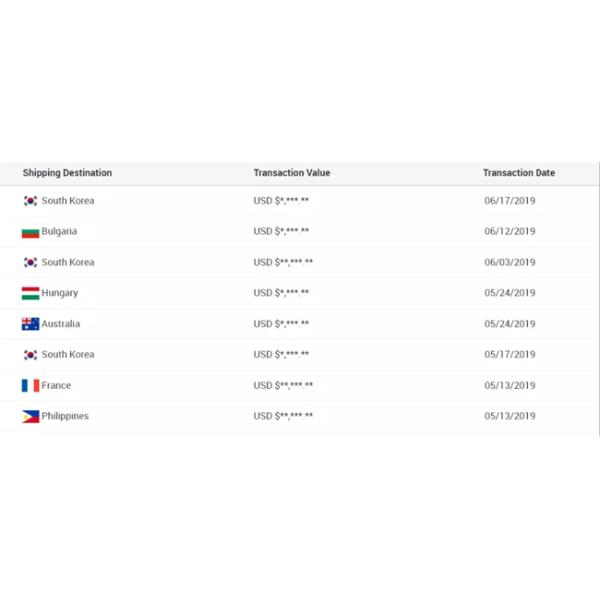Click the Philippines flag icon
Screen dimensions: 600x600
coord(30,416)
